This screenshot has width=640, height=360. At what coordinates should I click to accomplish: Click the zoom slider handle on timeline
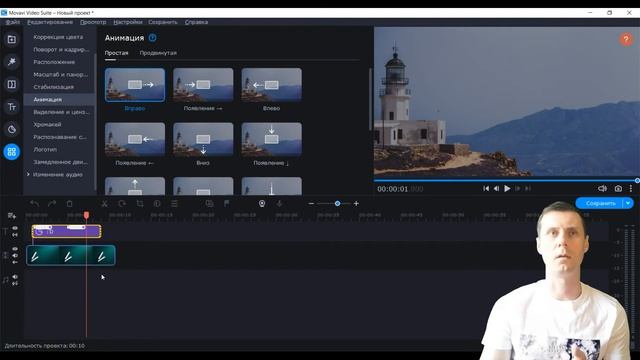click(x=337, y=203)
